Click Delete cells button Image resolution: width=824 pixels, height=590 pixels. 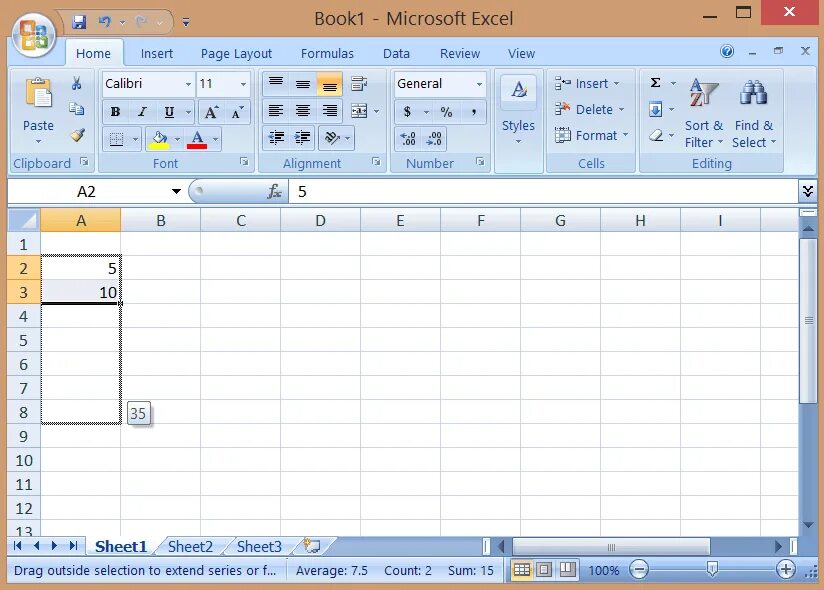click(x=589, y=110)
